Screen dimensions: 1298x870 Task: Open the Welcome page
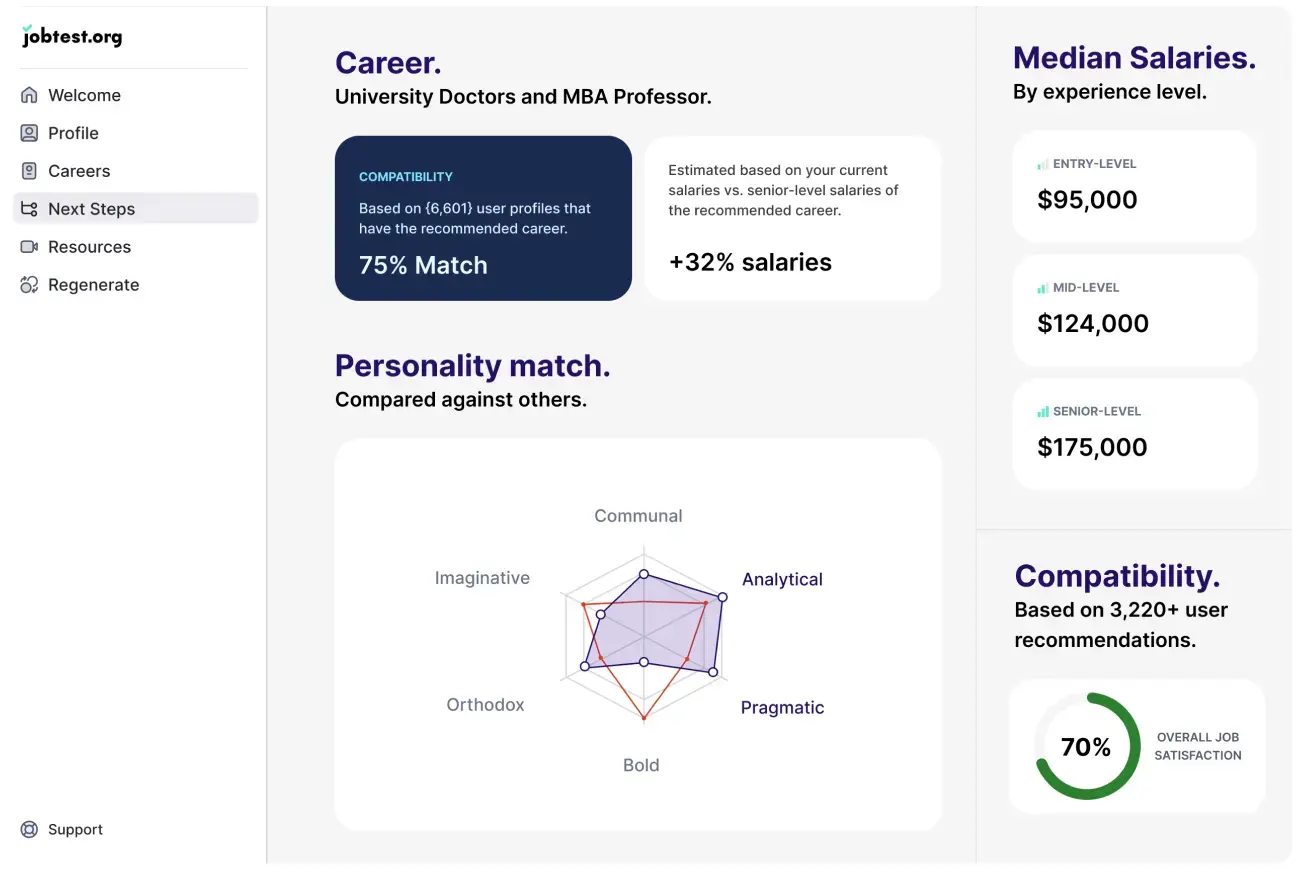pyautogui.click(x=84, y=94)
